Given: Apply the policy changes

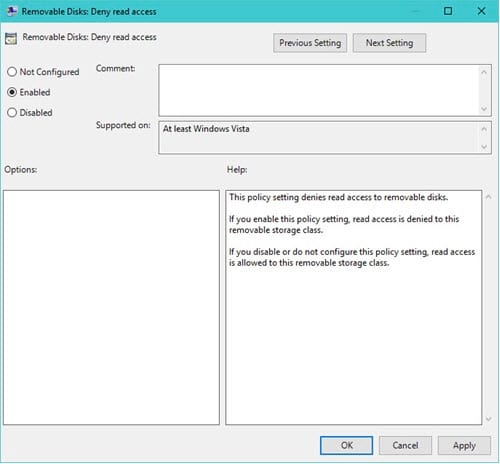Looking at the screenshot, I should point(464,445).
